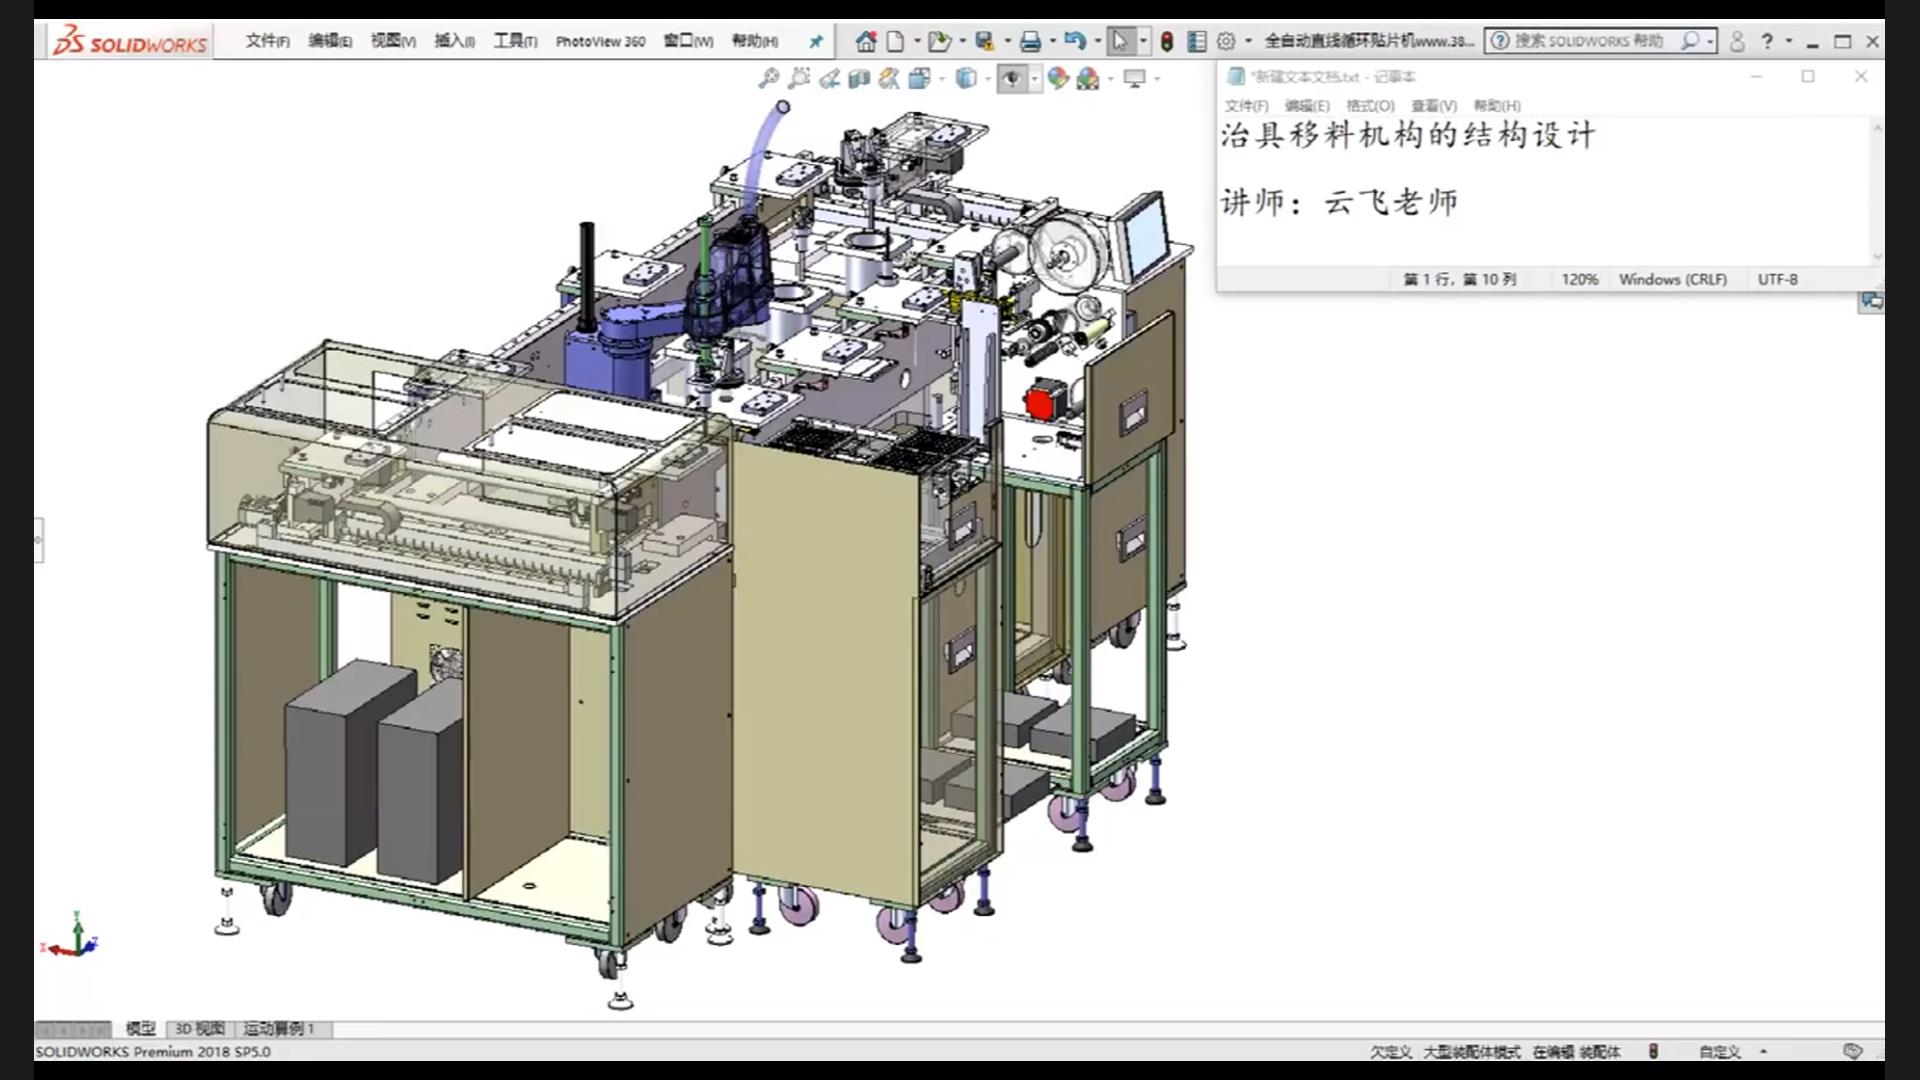Open SolidWorks 窗口(W) menu
Screen dimensions: 1920x1080
tap(688, 41)
